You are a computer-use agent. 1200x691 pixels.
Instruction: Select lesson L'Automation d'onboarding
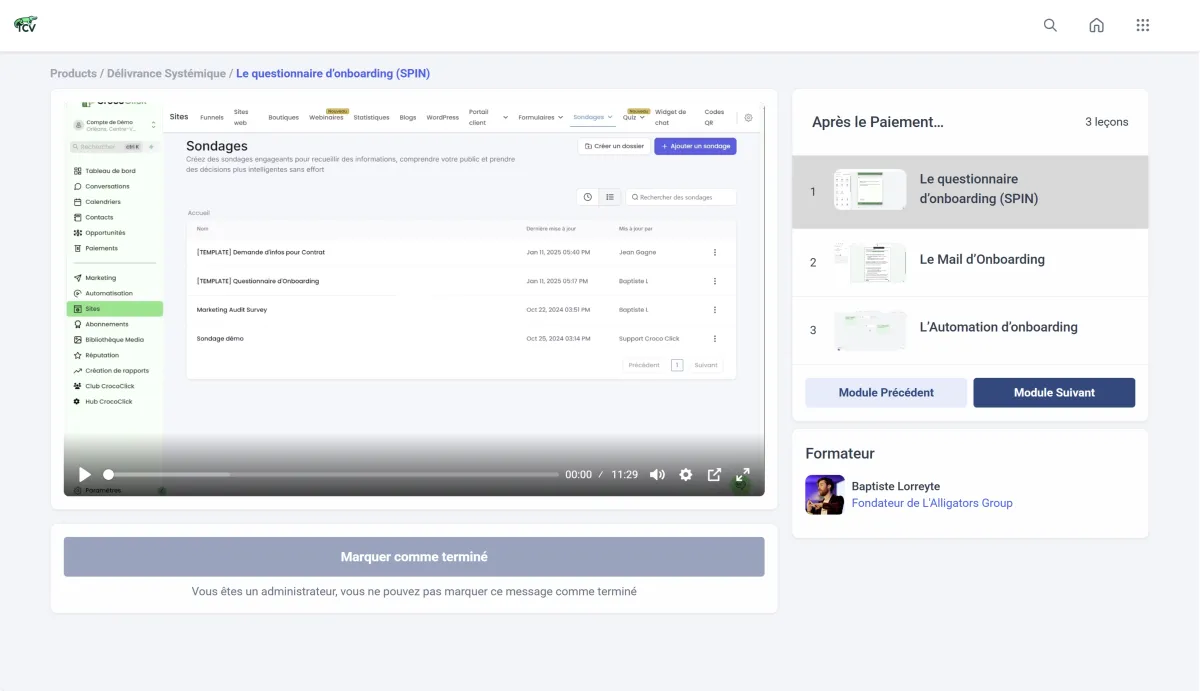click(970, 331)
